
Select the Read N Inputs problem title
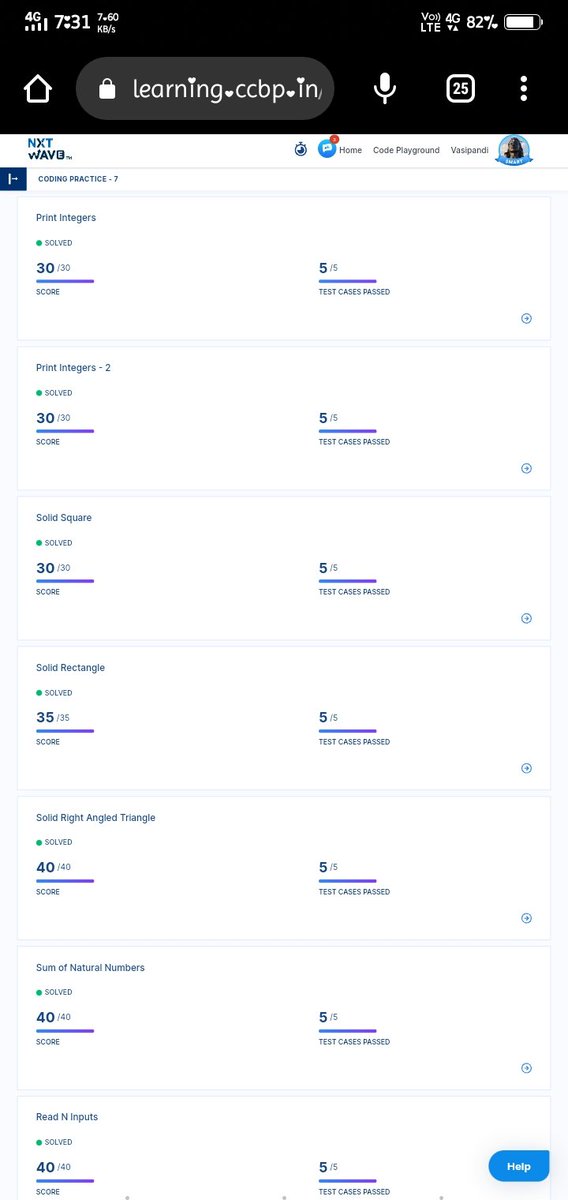67,1117
